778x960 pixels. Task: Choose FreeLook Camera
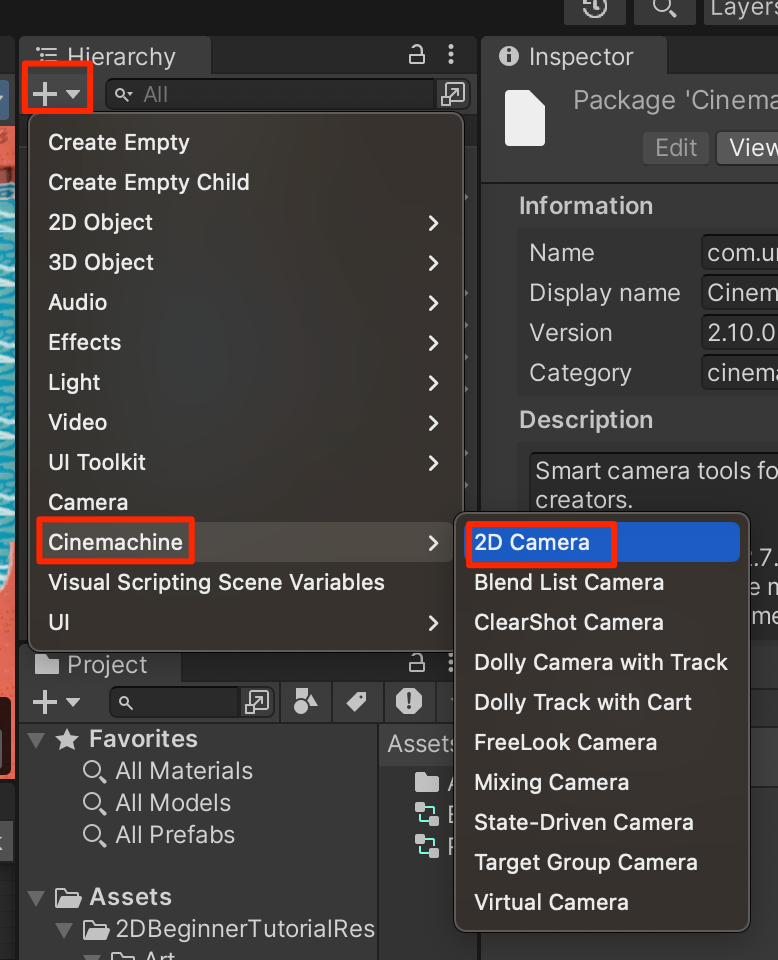pyautogui.click(x=602, y=742)
